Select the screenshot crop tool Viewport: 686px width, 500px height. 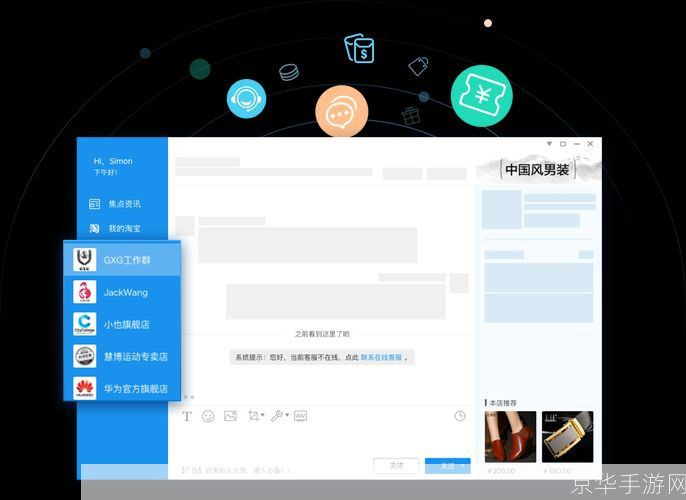[253, 416]
